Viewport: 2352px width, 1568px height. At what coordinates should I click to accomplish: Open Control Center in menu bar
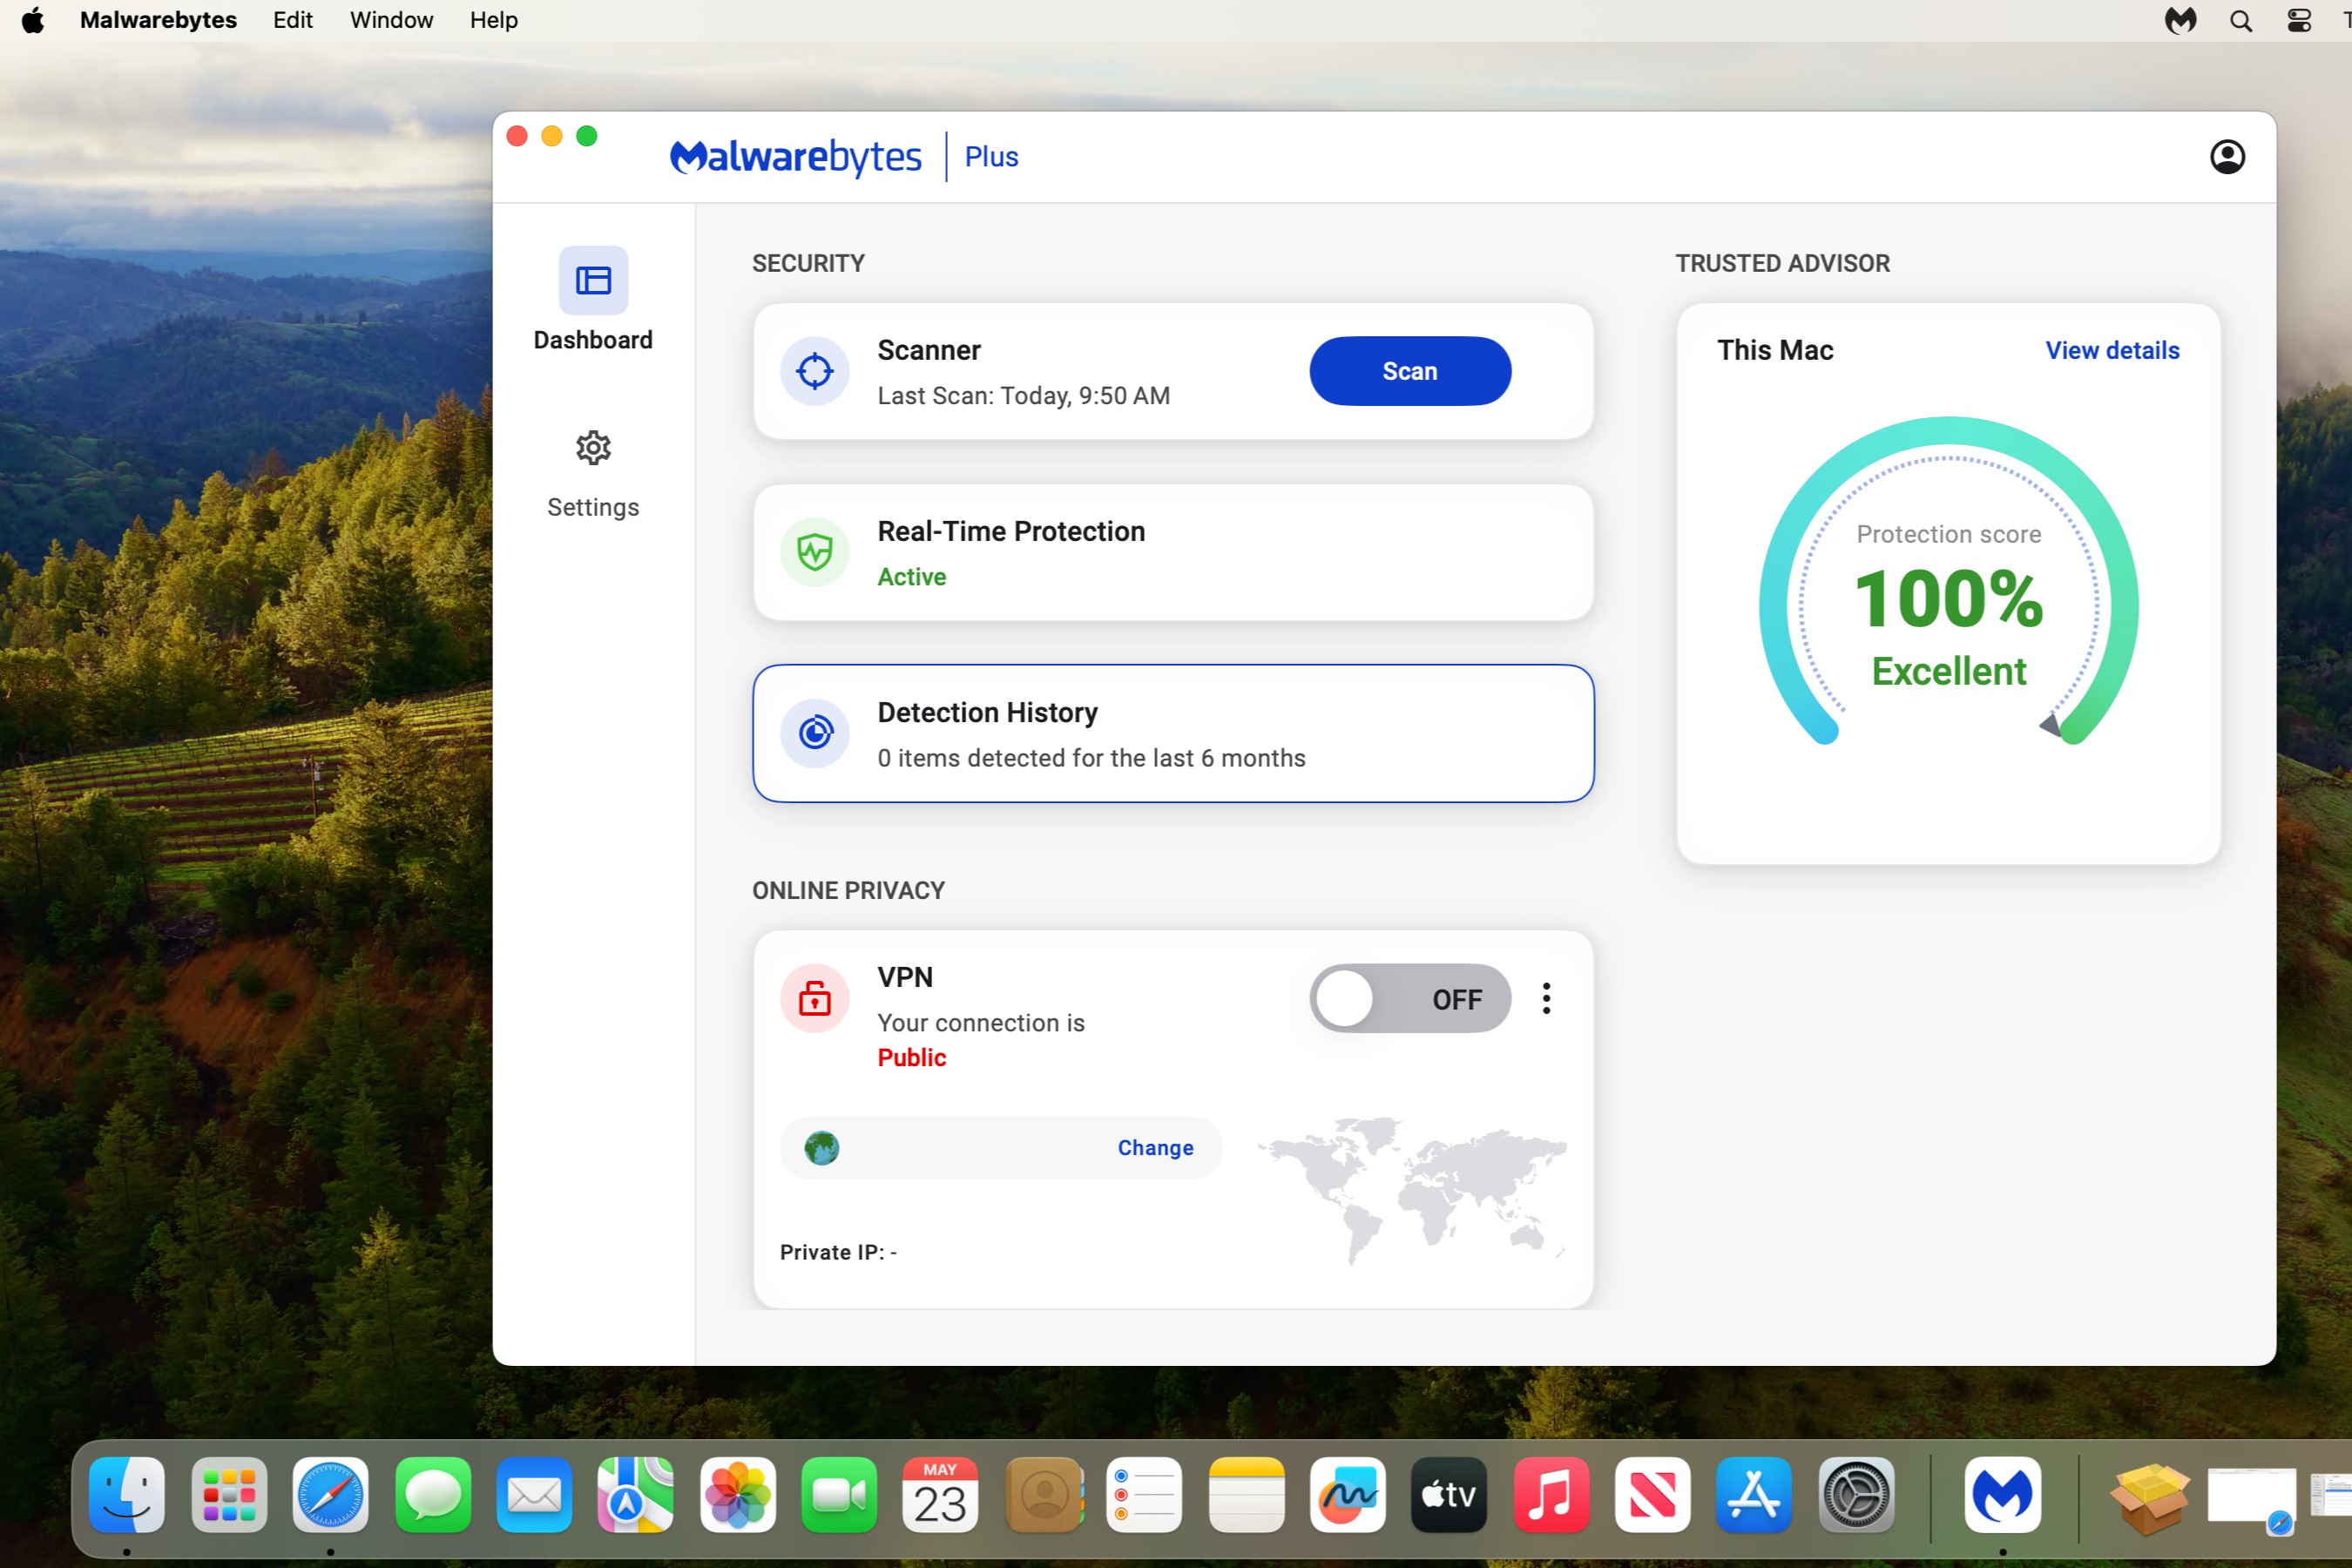click(x=2299, y=20)
